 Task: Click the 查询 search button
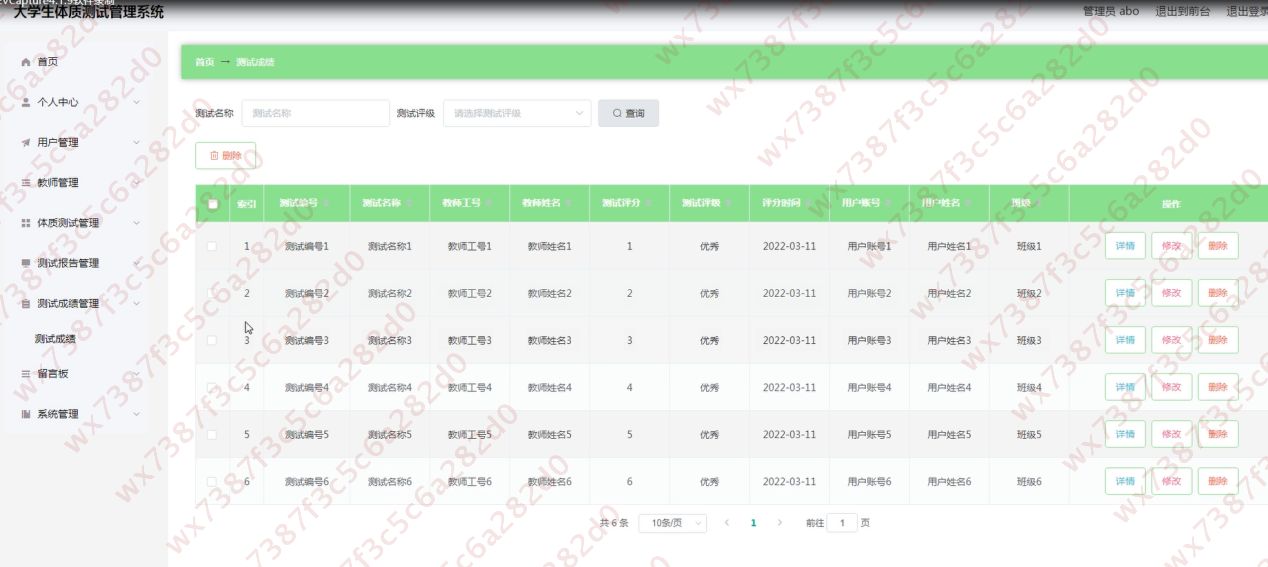click(628, 114)
